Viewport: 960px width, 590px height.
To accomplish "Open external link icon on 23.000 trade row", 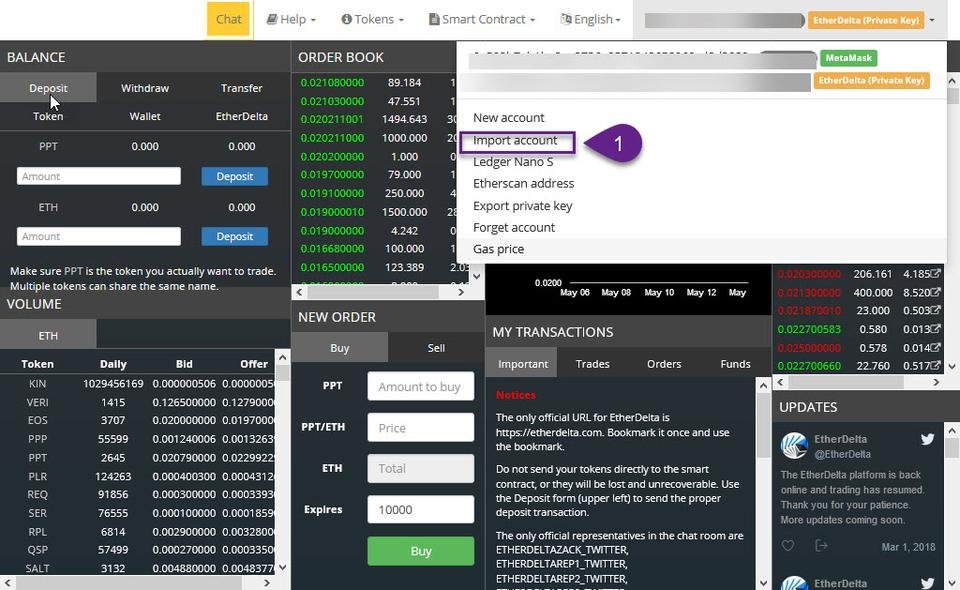I will click(936, 310).
